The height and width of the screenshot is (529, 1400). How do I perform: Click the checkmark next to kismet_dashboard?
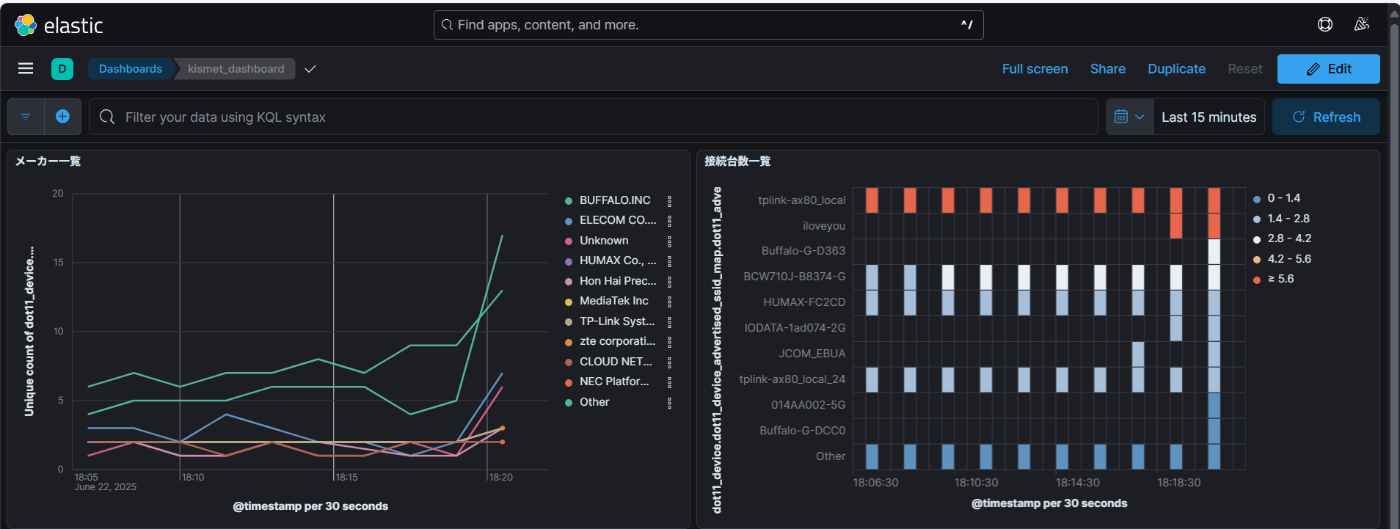click(310, 69)
